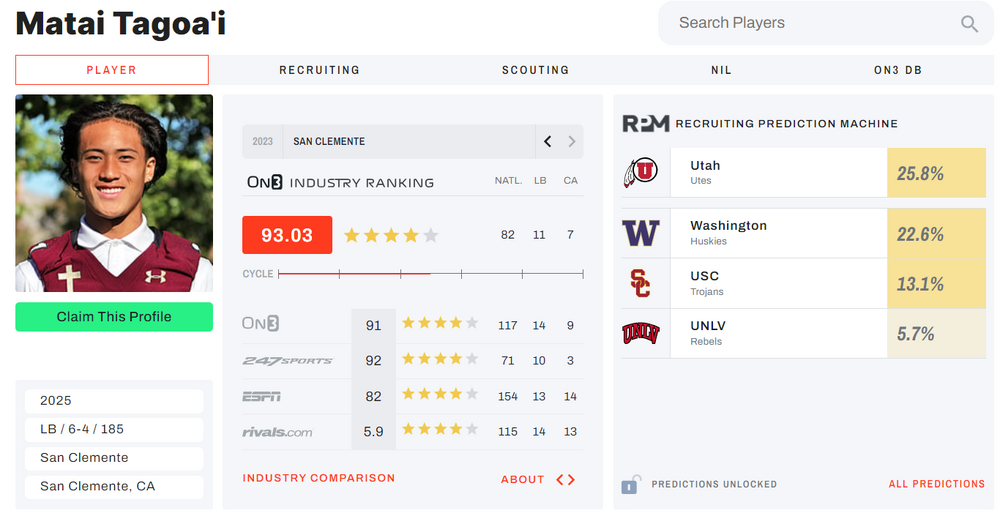Click the ESPN logo

tap(261, 396)
